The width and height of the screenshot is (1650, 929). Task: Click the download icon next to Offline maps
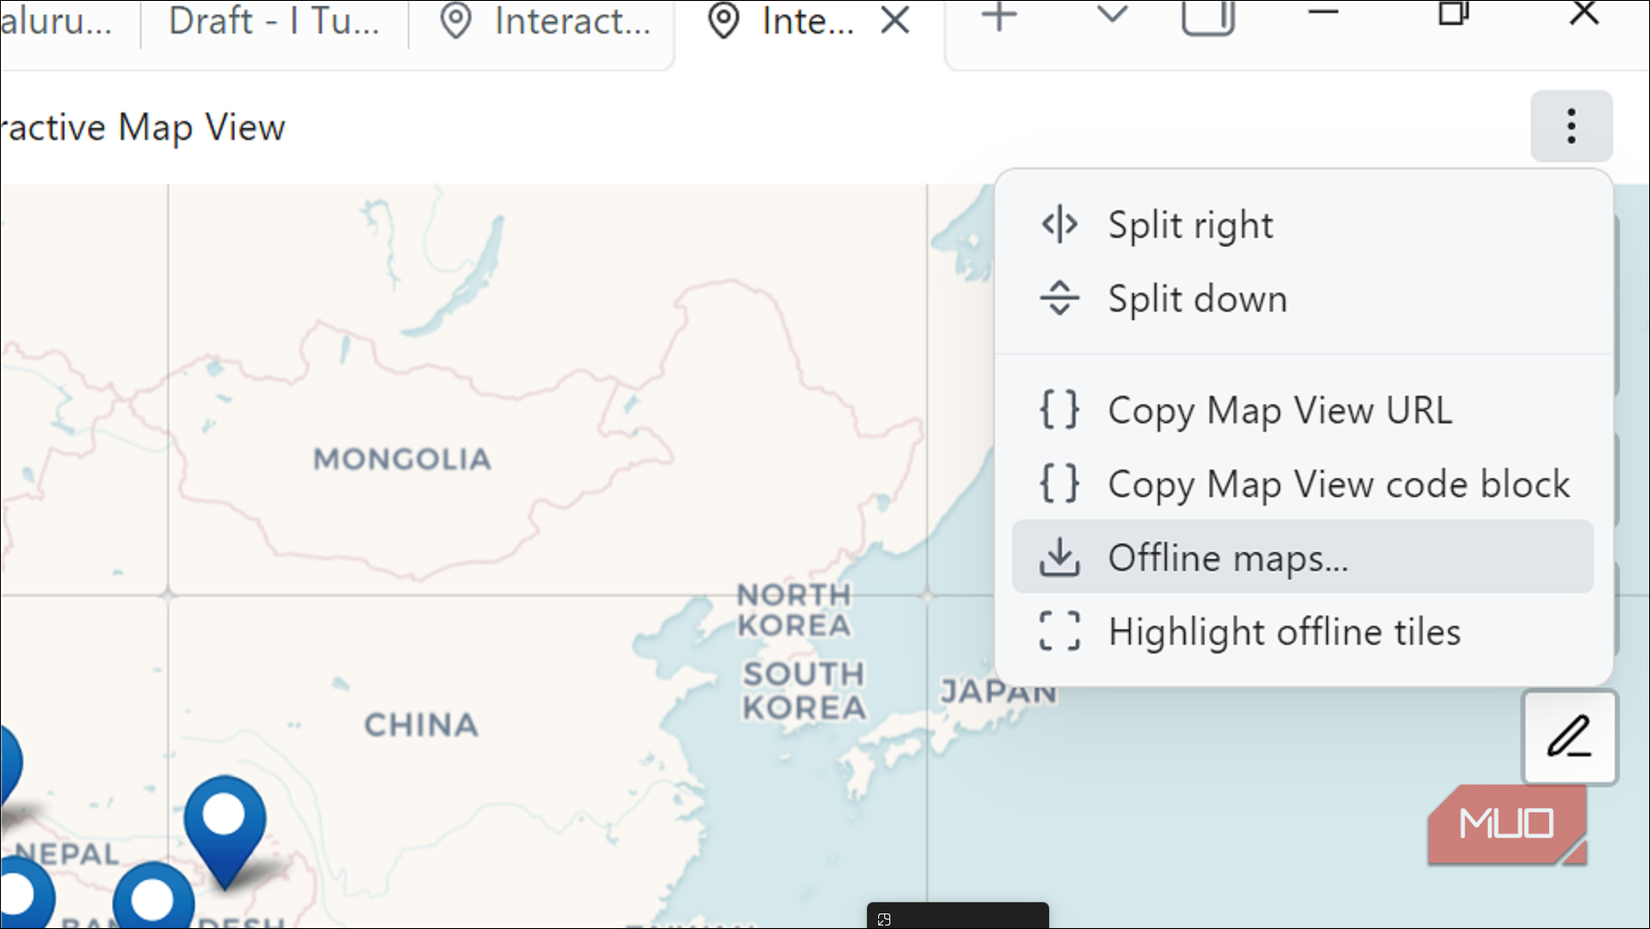1059,557
